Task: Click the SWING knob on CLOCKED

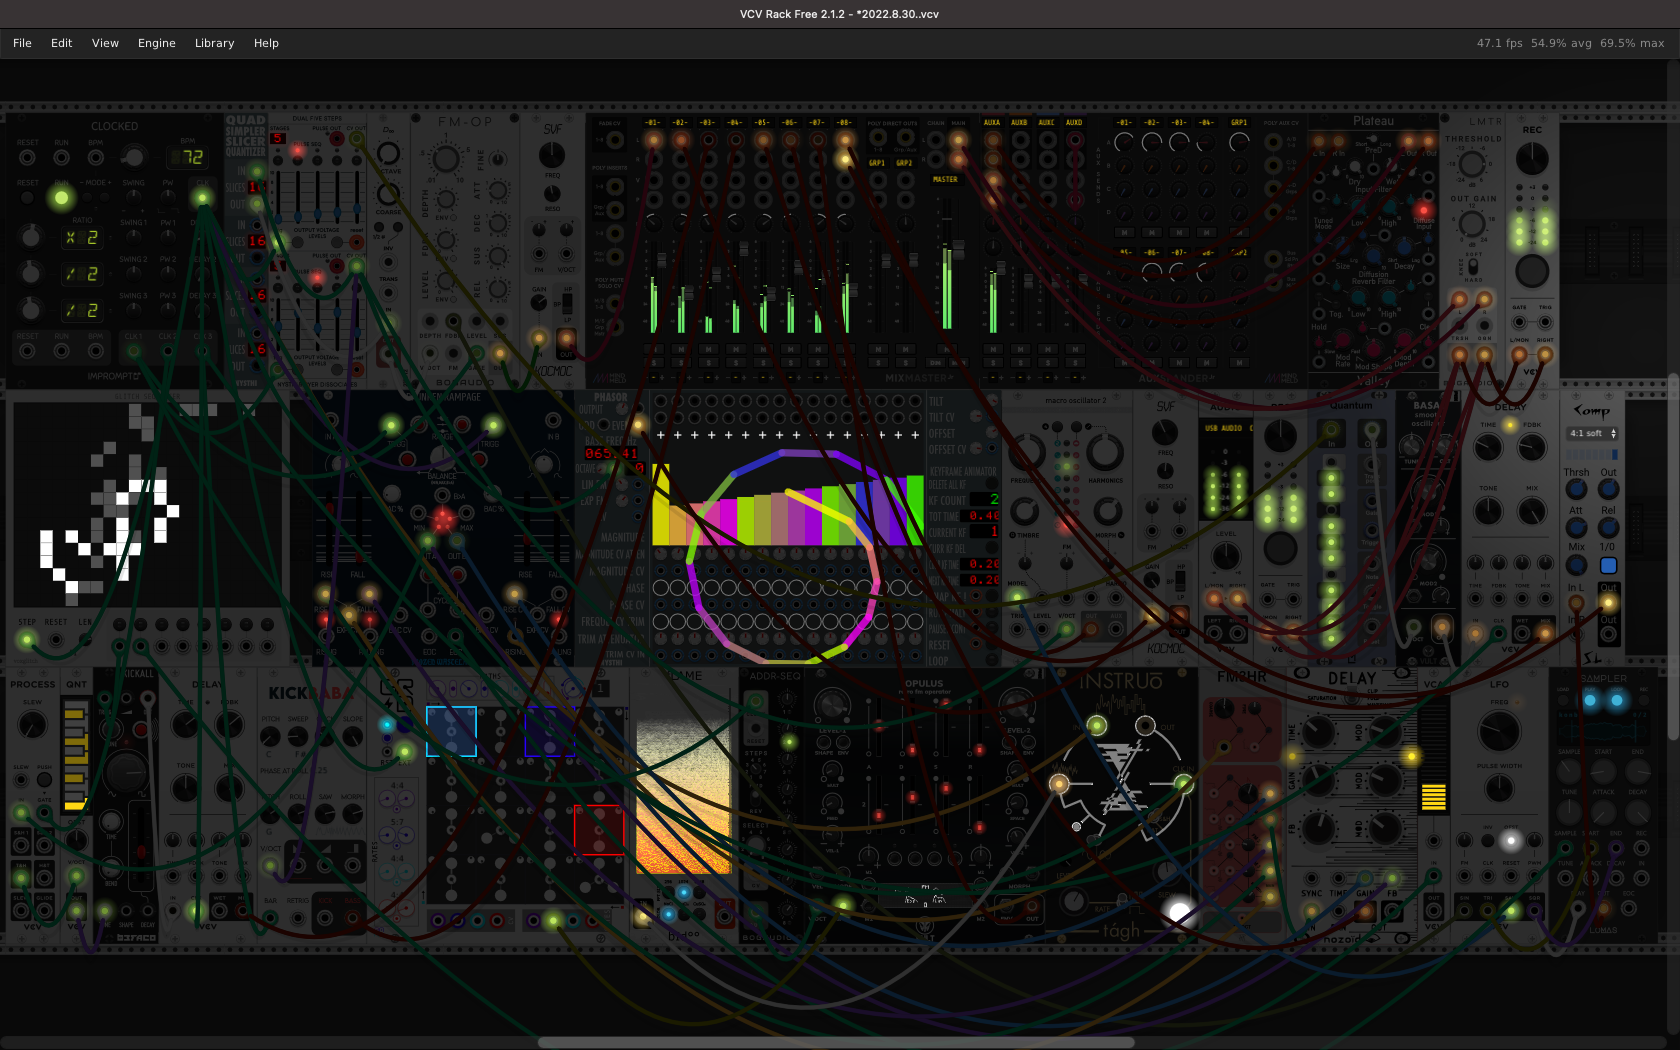Action: (x=133, y=197)
